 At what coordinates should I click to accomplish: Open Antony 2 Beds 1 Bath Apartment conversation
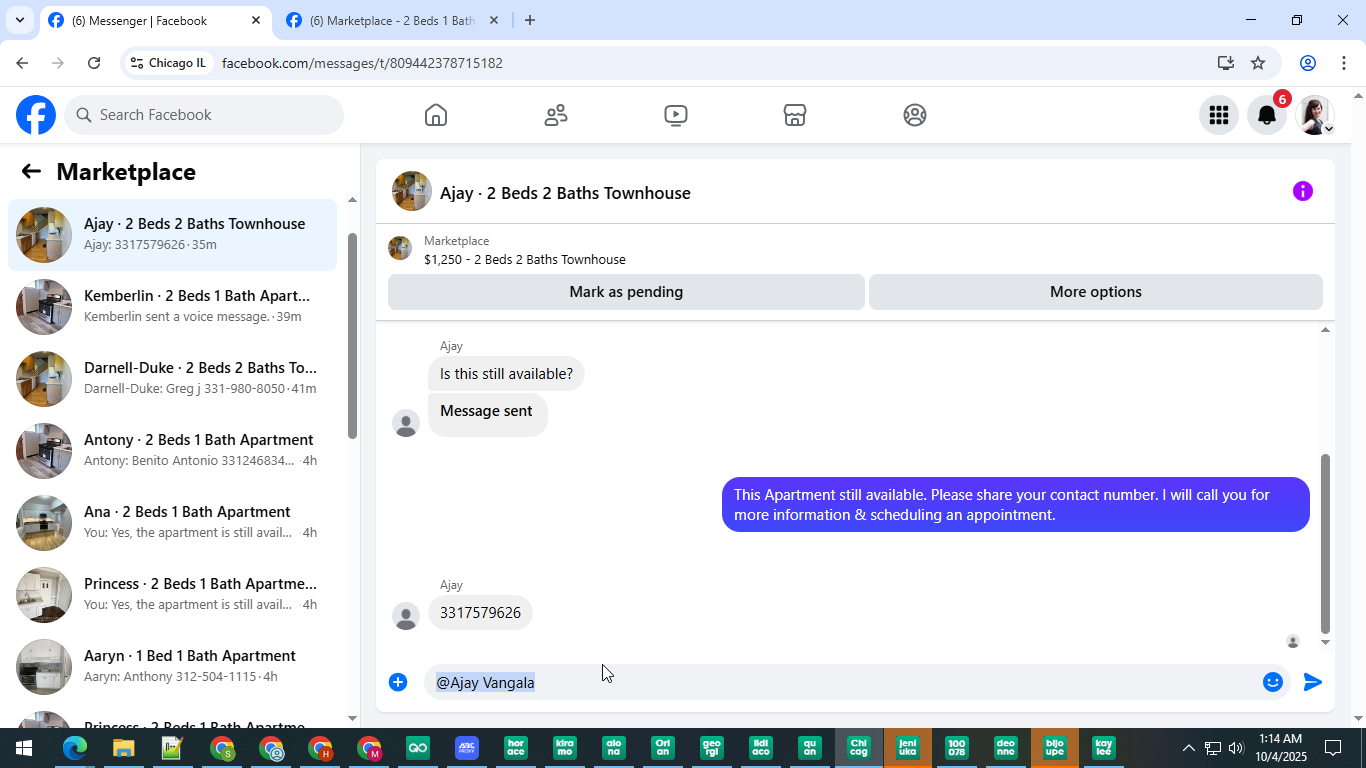pos(172,451)
